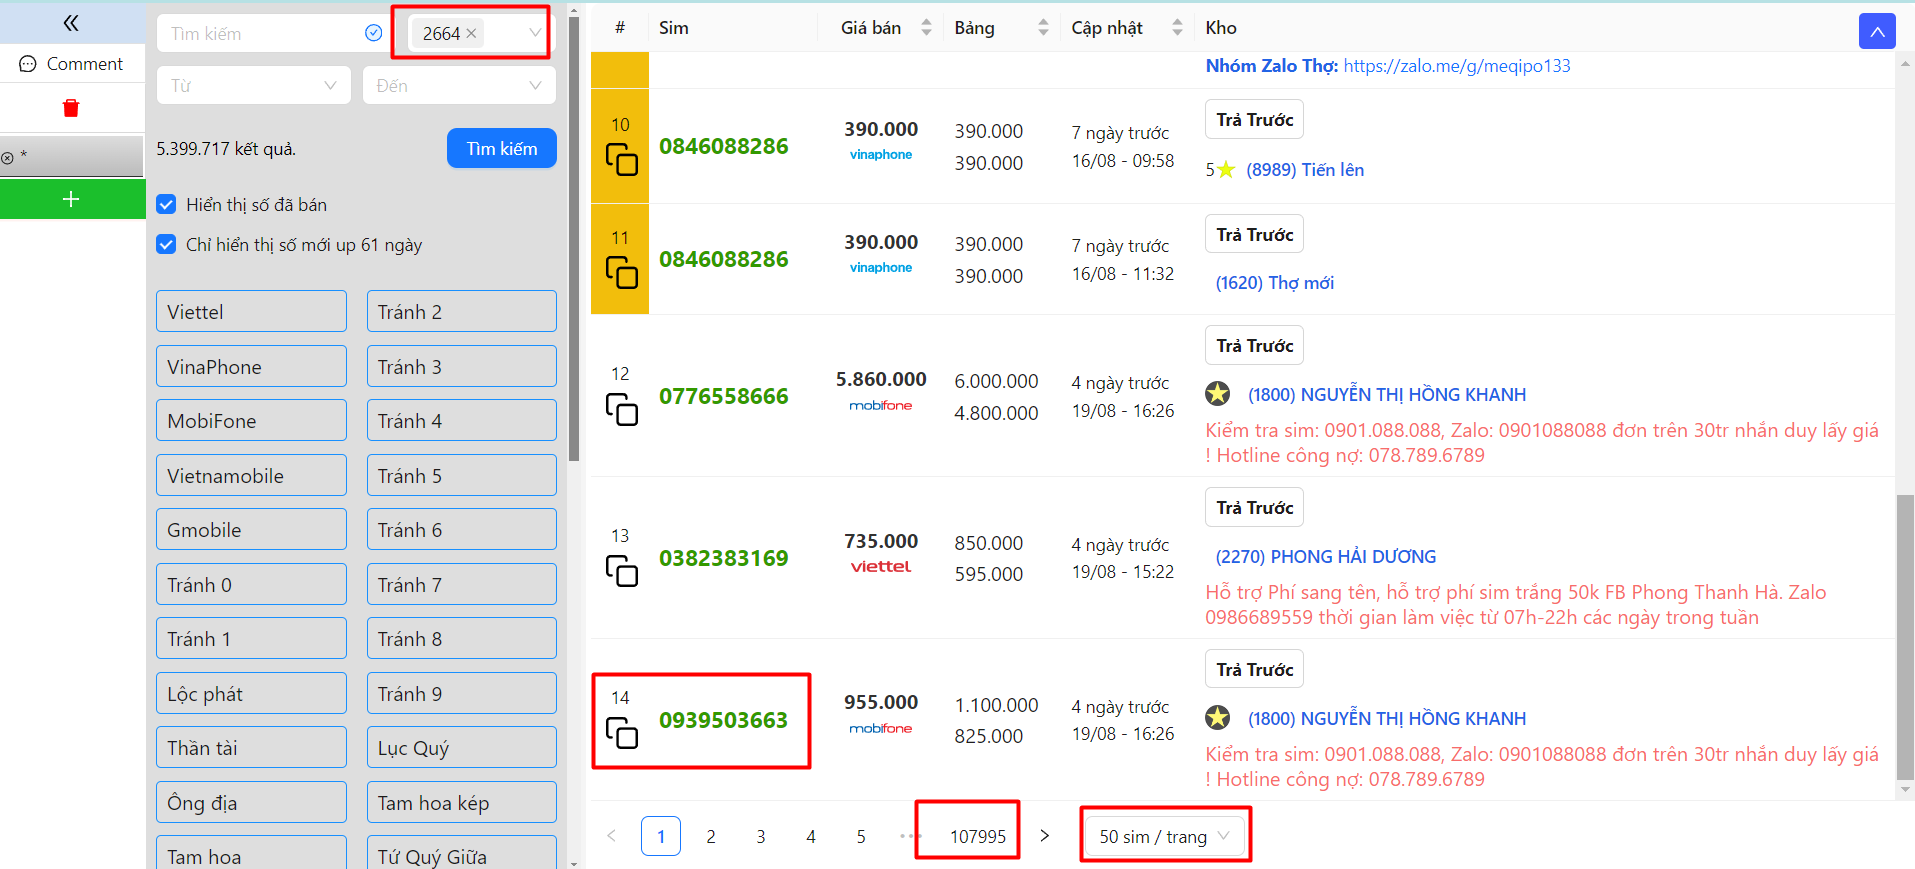
Task: Toggle Hiển thị số đã bán checkbox
Action: [x=167, y=204]
